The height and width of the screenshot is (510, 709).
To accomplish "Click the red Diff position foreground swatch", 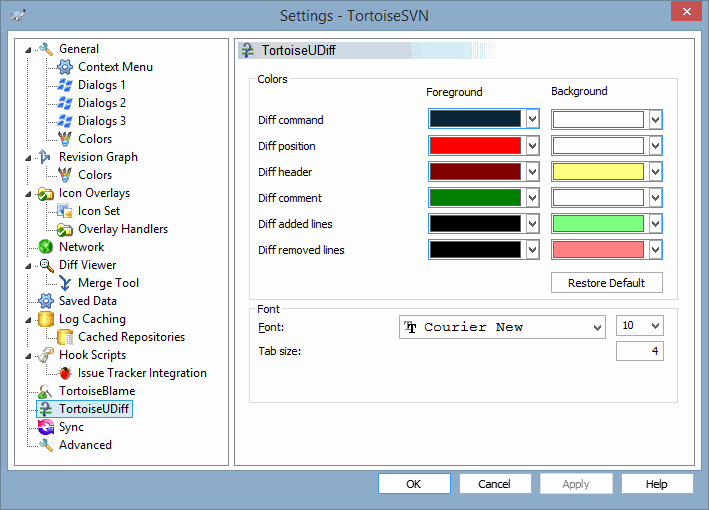I will pyautogui.click(x=475, y=146).
